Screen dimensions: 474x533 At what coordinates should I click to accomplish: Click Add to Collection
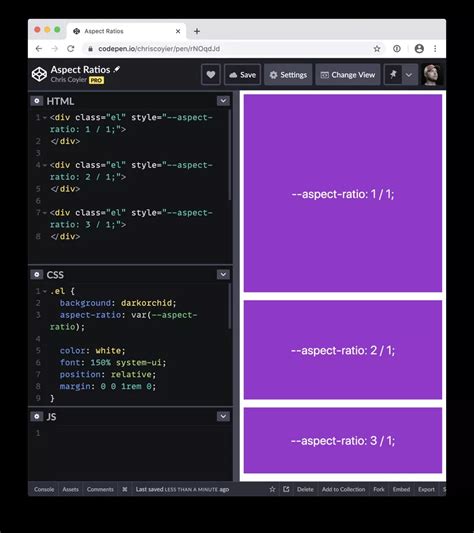[x=343, y=489]
